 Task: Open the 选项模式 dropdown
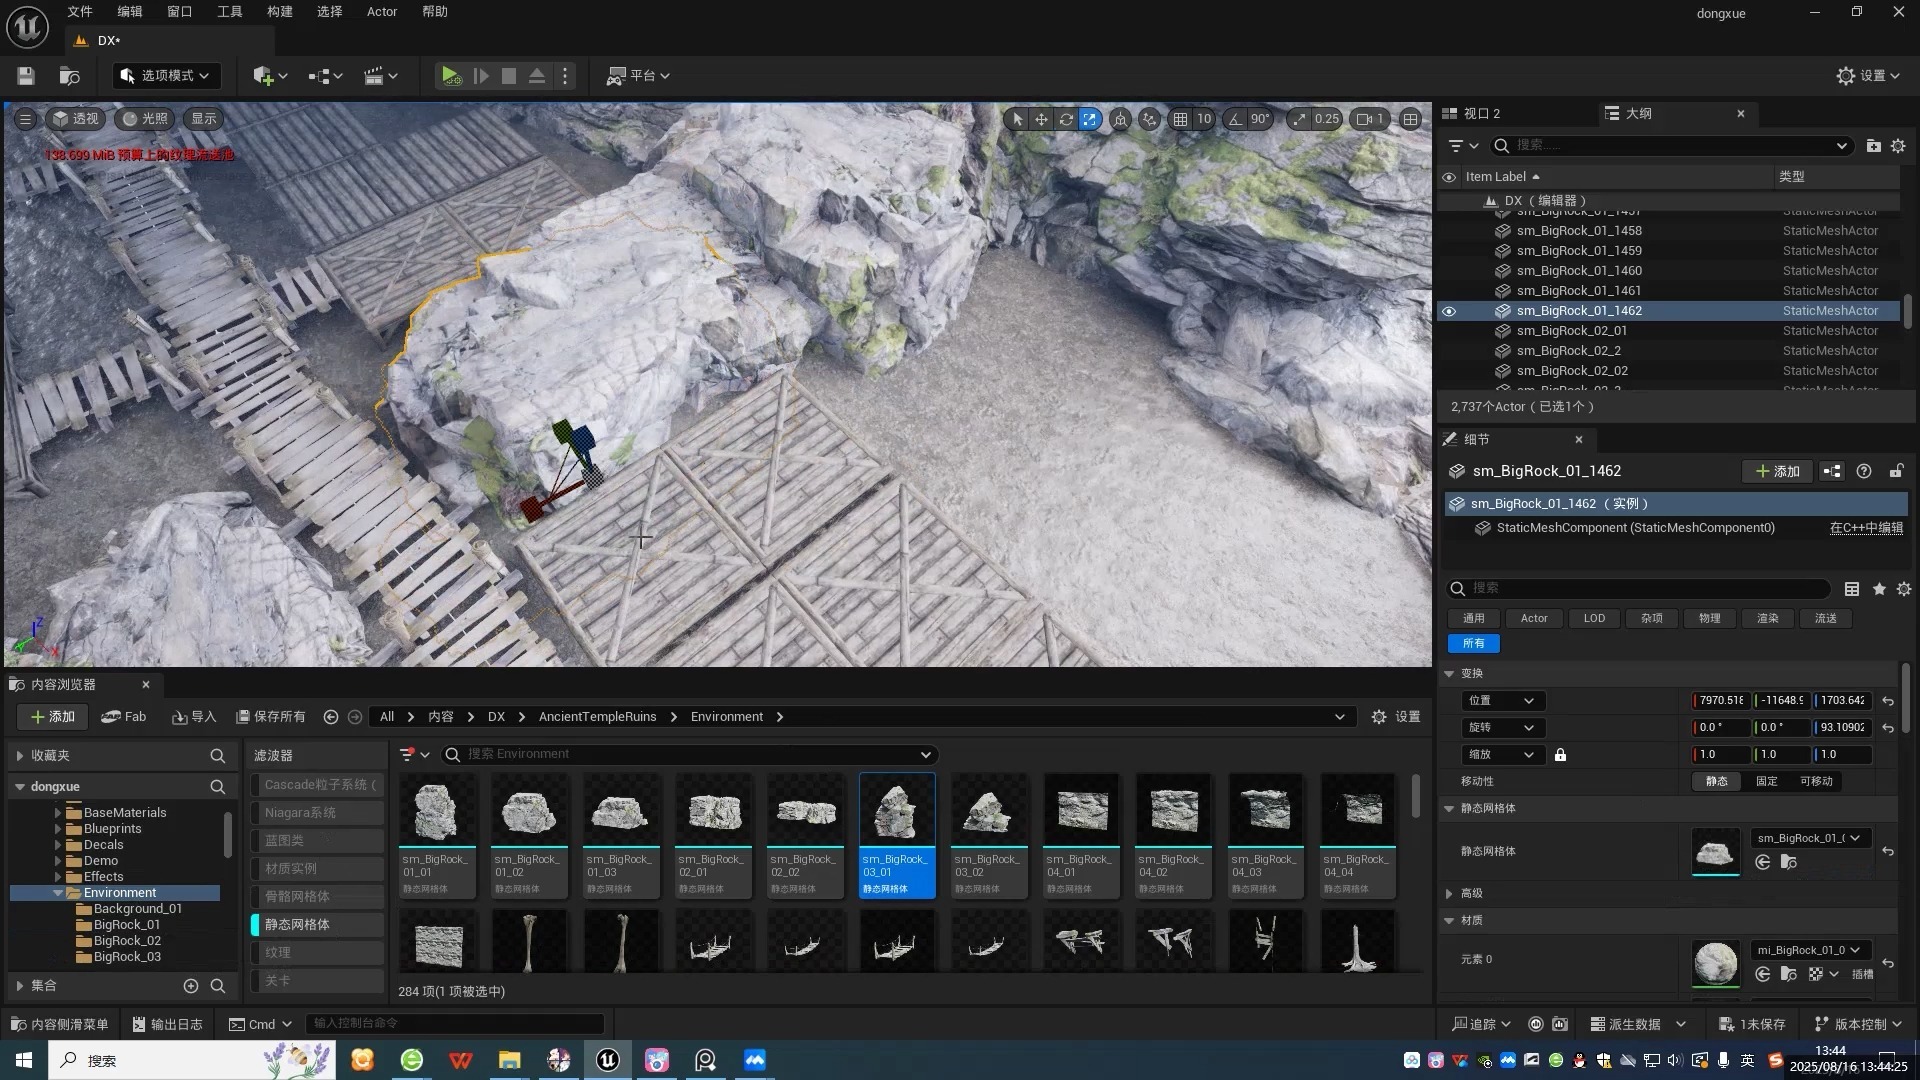pyautogui.click(x=166, y=76)
